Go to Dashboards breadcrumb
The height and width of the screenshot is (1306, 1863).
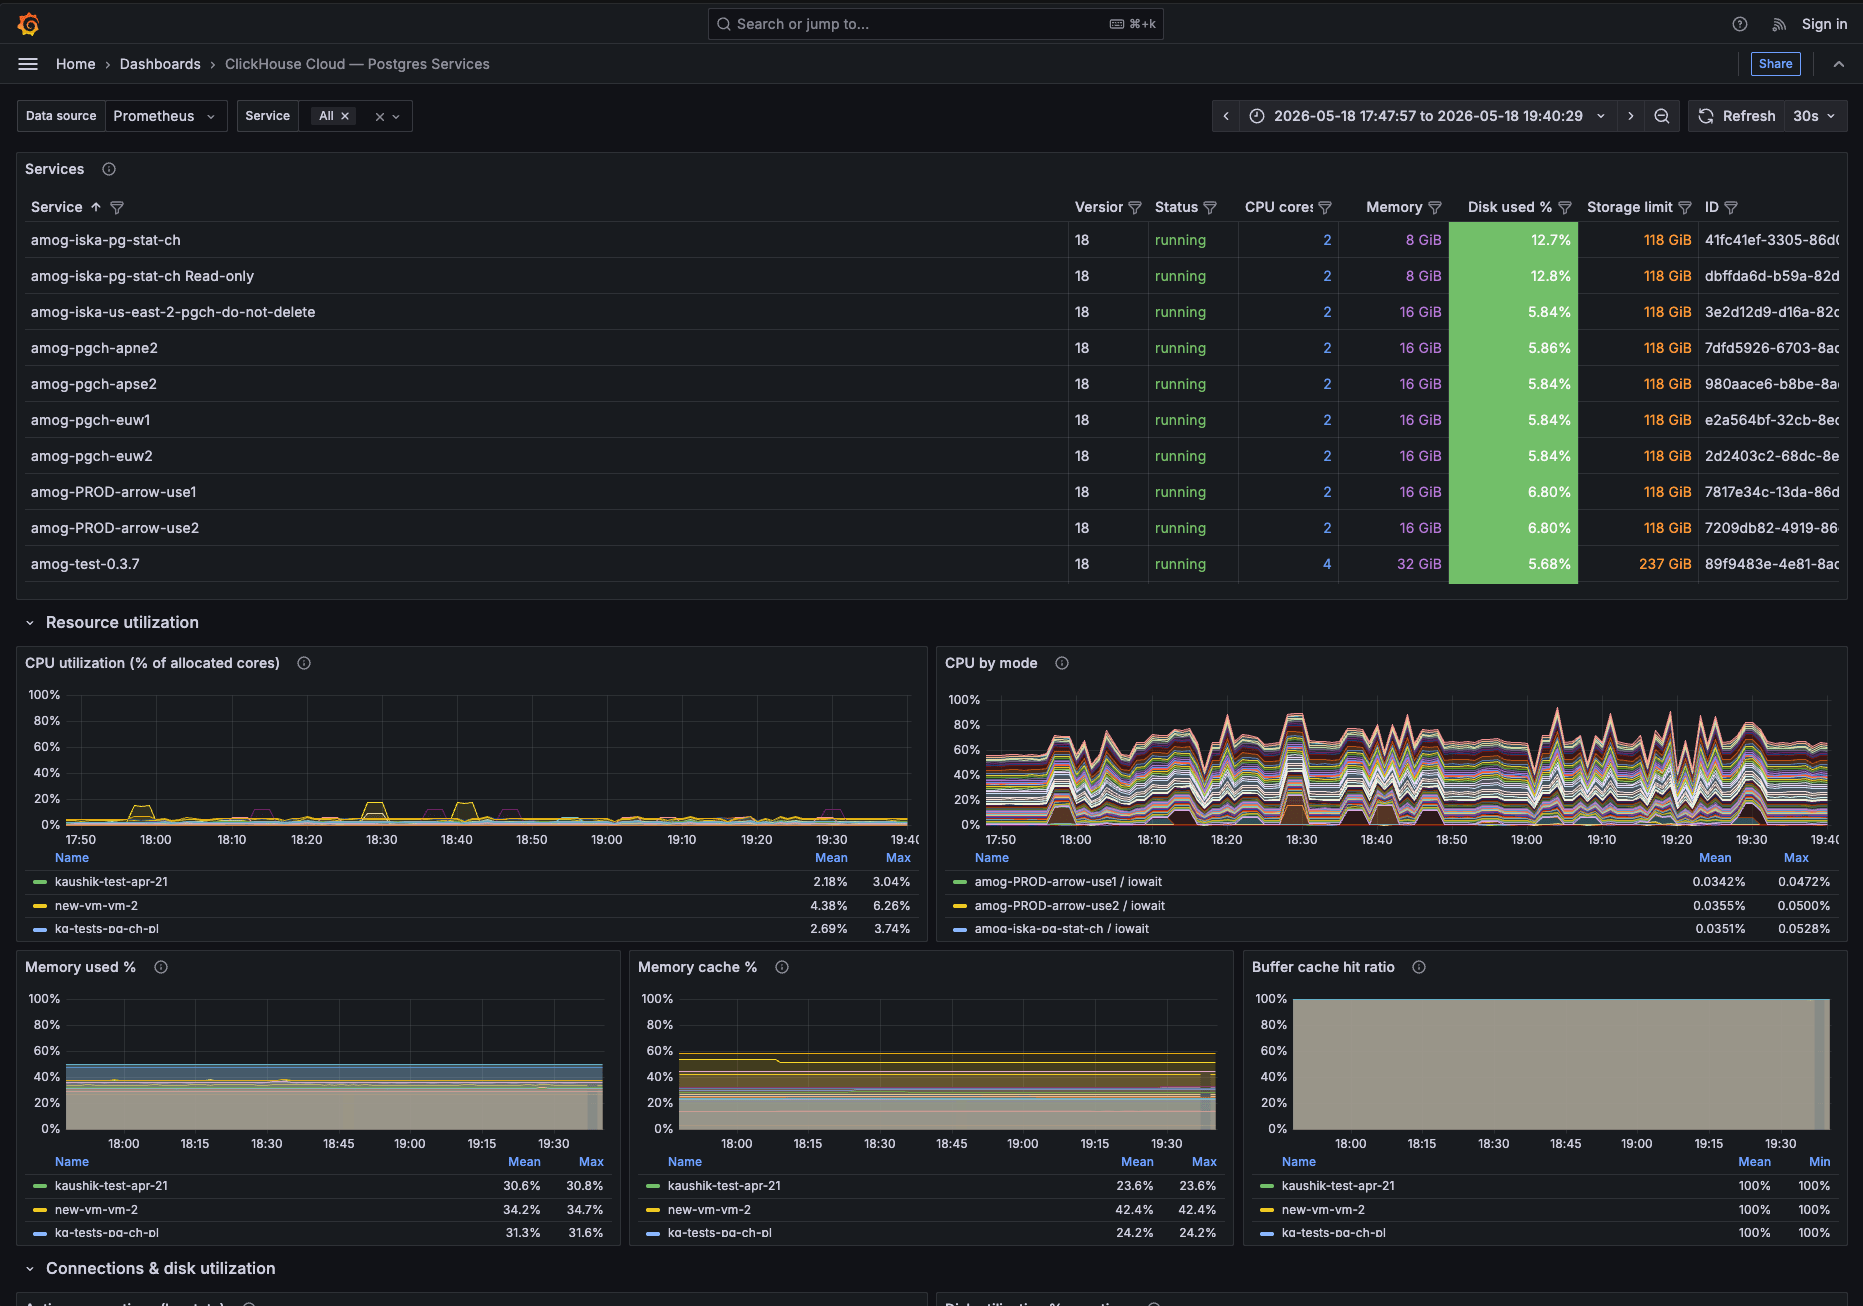pyautogui.click(x=160, y=64)
